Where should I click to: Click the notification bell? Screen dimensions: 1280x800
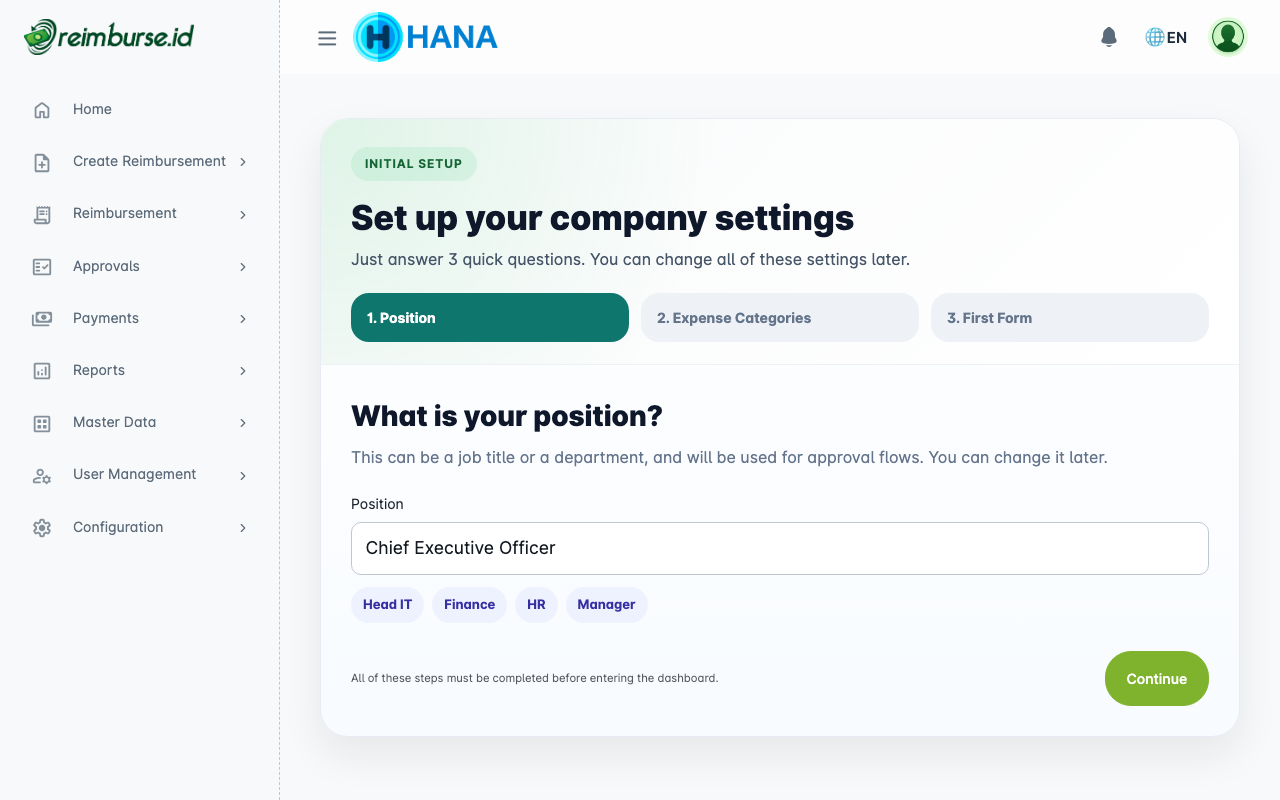pos(1108,35)
